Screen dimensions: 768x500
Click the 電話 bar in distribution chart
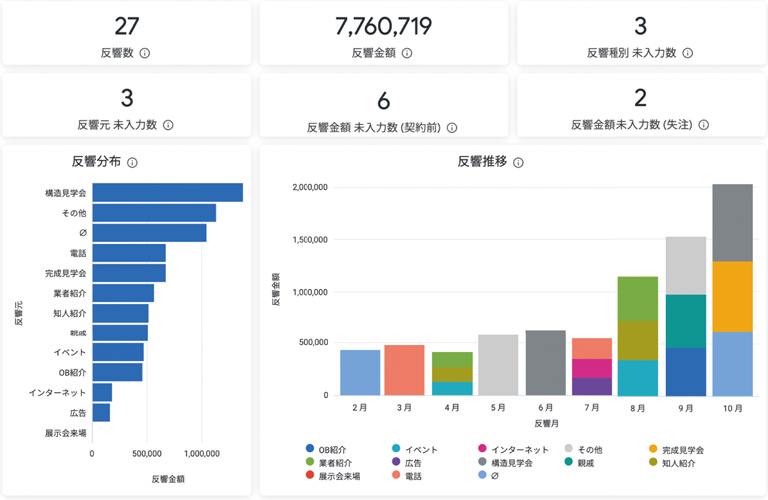(129, 252)
